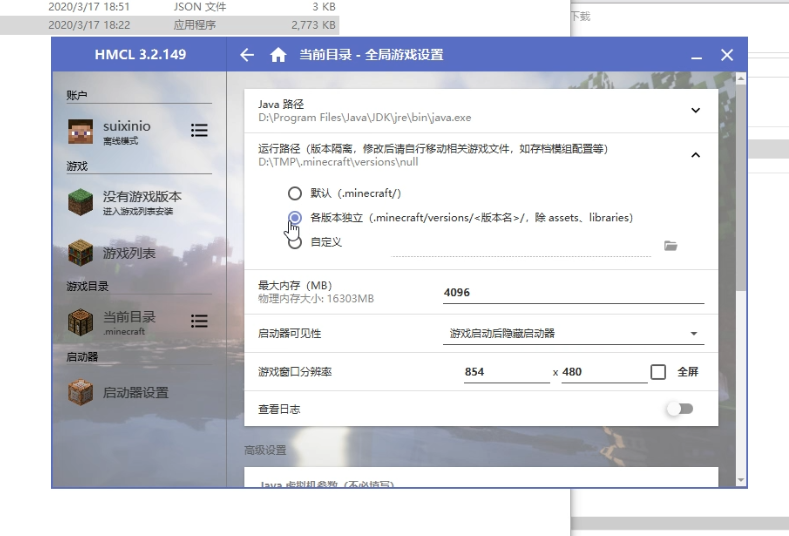
Task: Click the 查看日志 label
Action: pos(279,409)
